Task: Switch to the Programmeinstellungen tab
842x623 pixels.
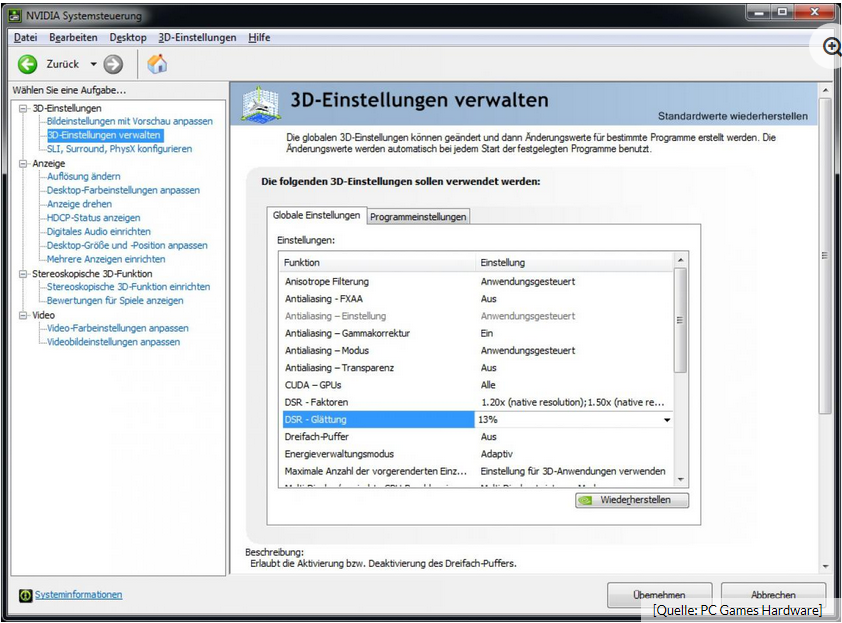Action: pyautogui.click(x=418, y=216)
